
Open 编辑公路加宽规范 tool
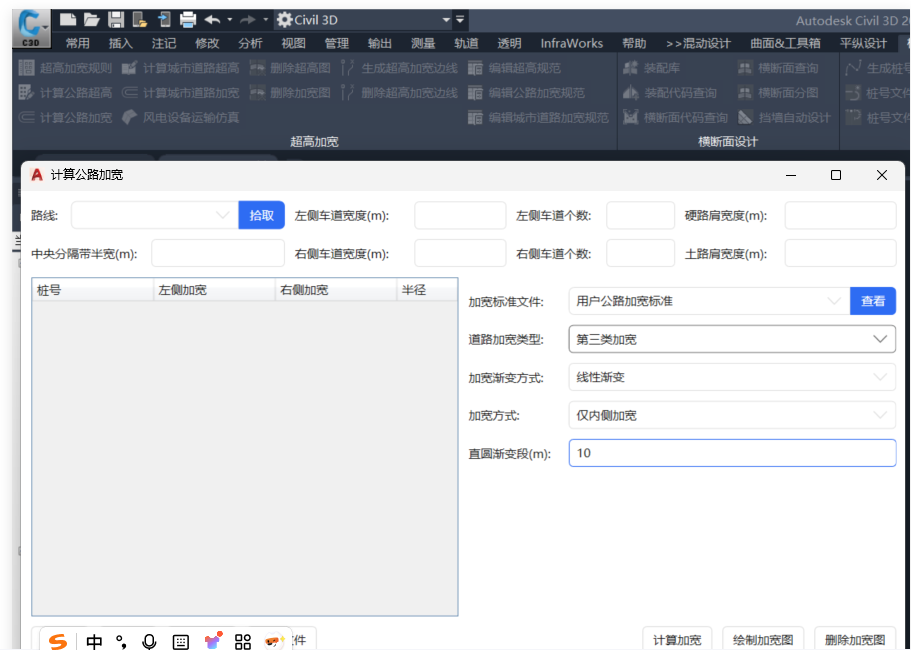[526, 92]
